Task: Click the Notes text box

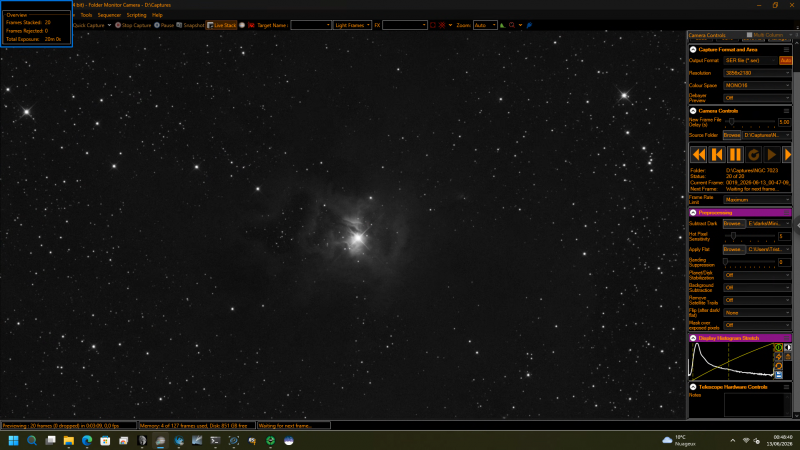Action: point(757,405)
